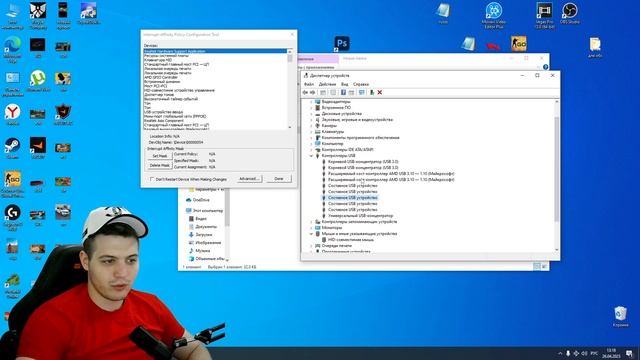Open the Вид menu
The width and height of the screenshot is (640, 360).
pos(344,84)
